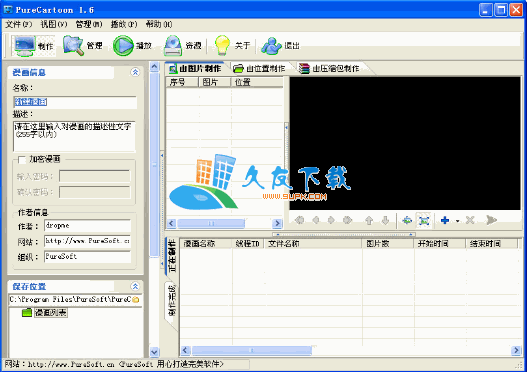The image size is (527, 372).
Task: Click the organization field containing PureSoft
Action: [87, 257]
